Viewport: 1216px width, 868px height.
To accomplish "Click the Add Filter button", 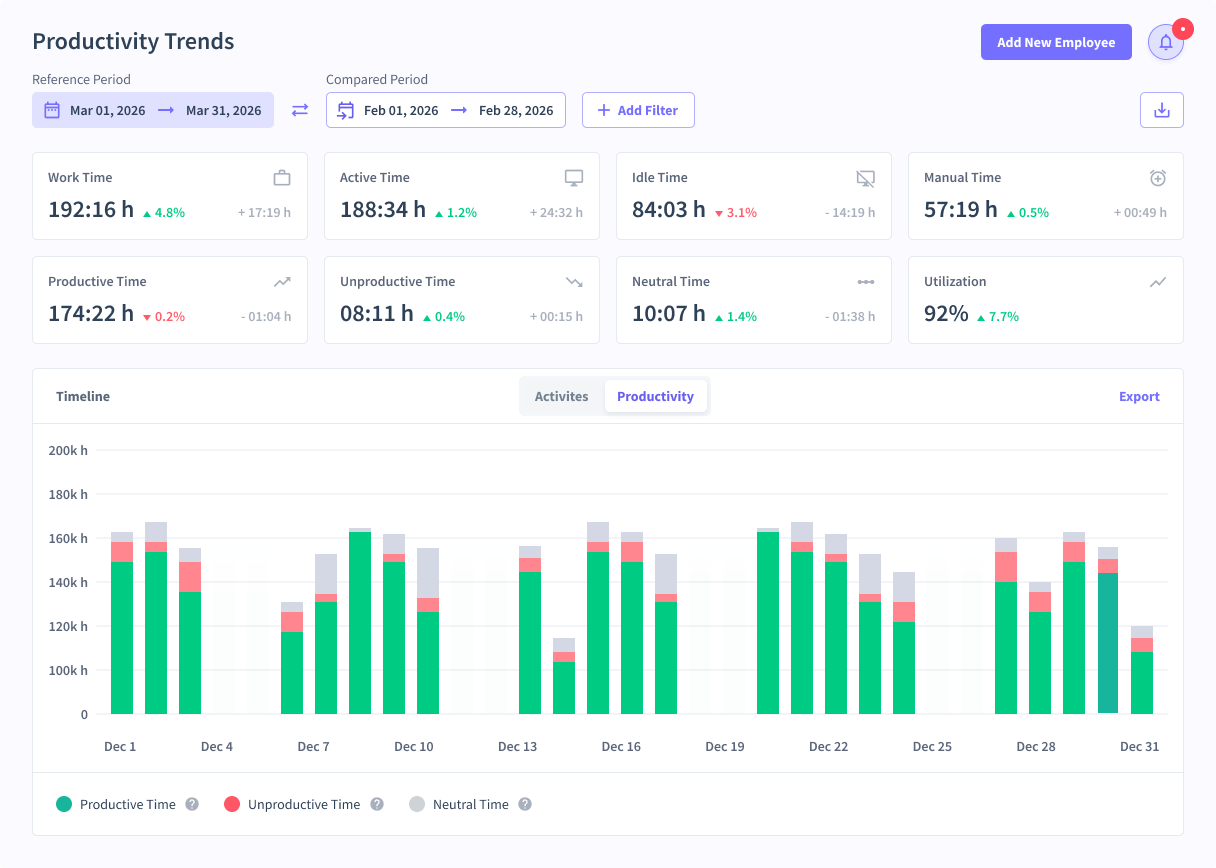I will [x=638, y=110].
